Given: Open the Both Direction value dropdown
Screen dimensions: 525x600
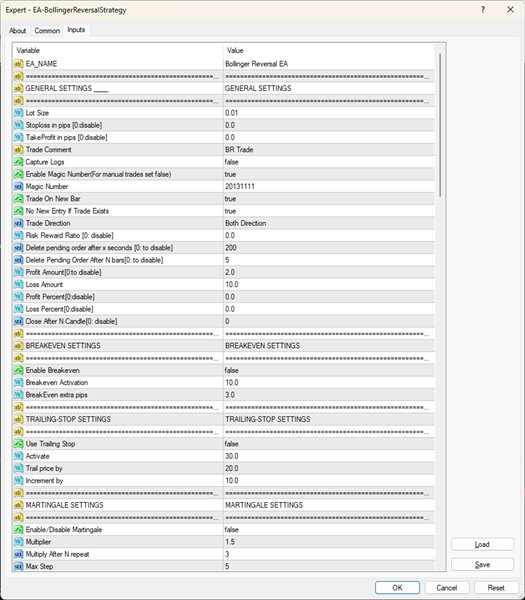Looking at the screenshot, I should click(329, 223).
